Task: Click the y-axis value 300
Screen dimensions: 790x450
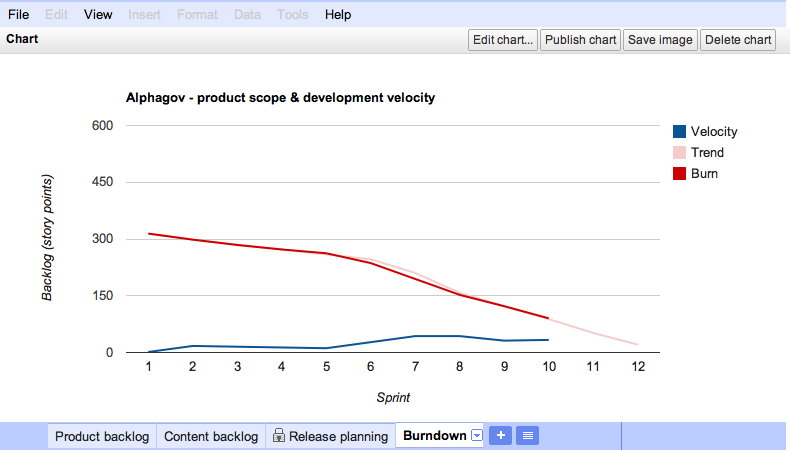Action: point(102,239)
